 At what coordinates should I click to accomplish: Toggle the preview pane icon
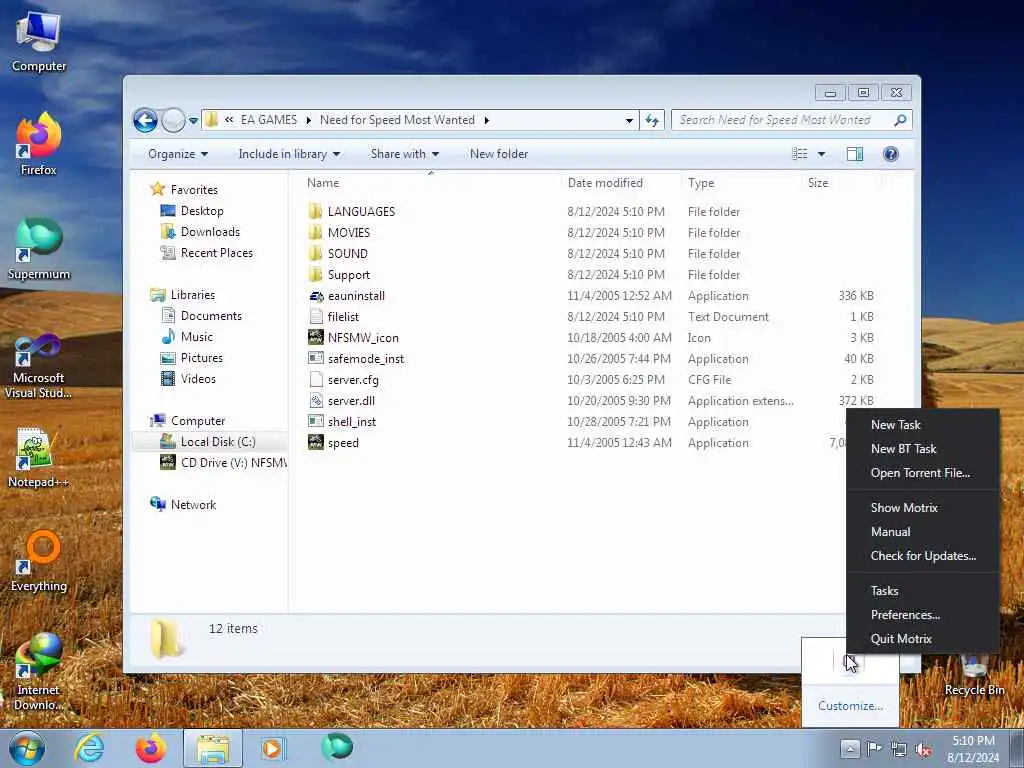coord(855,154)
